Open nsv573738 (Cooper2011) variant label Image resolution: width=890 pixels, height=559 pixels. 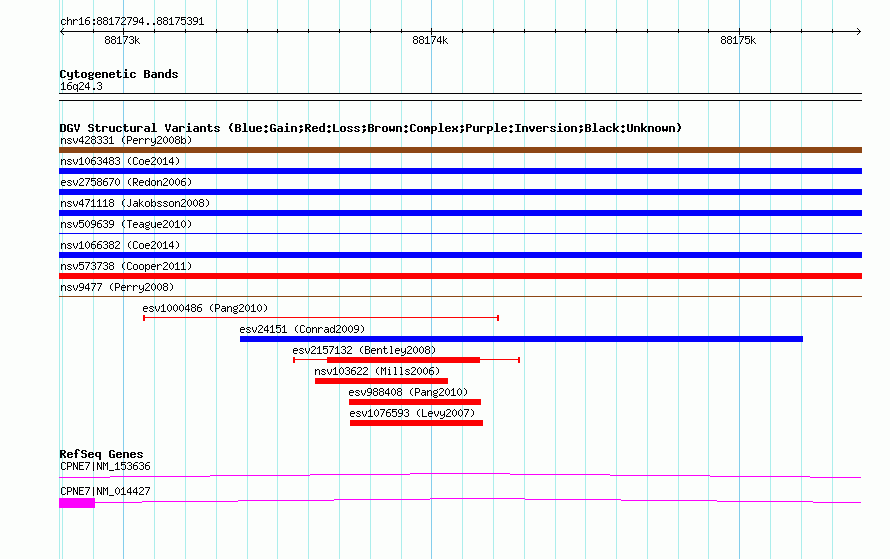(126, 266)
